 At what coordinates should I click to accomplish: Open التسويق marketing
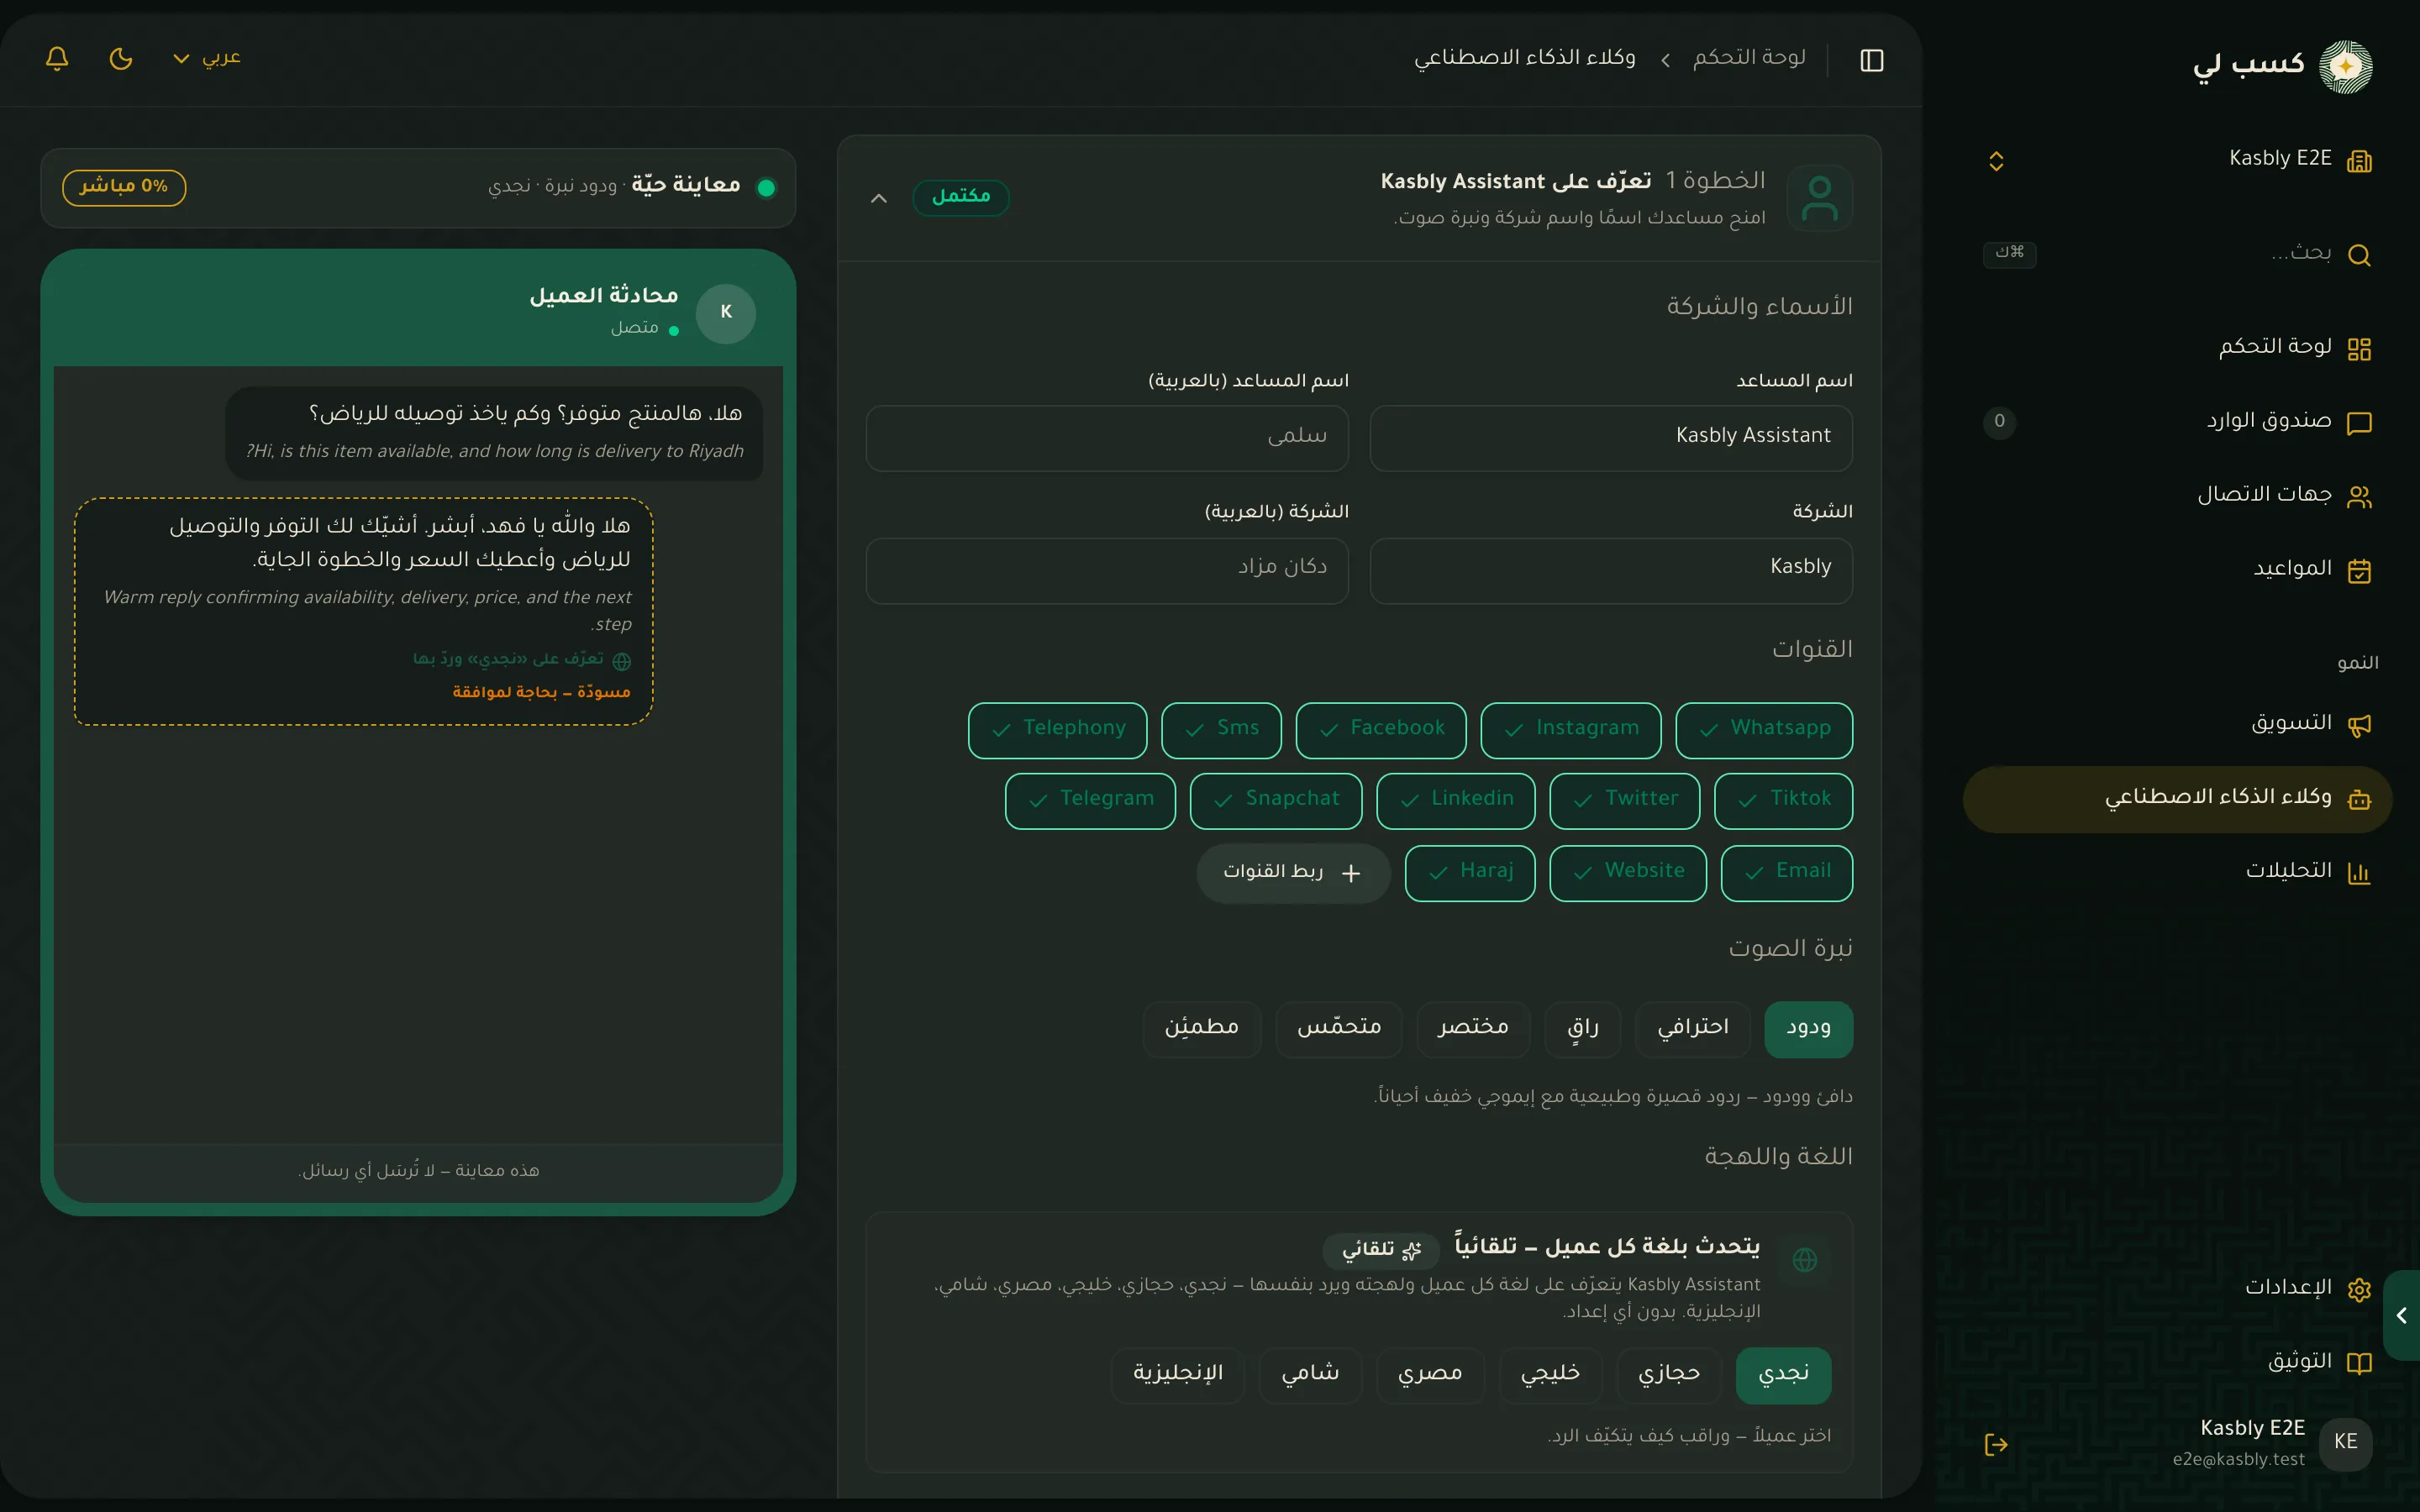pyautogui.click(x=2179, y=724)
